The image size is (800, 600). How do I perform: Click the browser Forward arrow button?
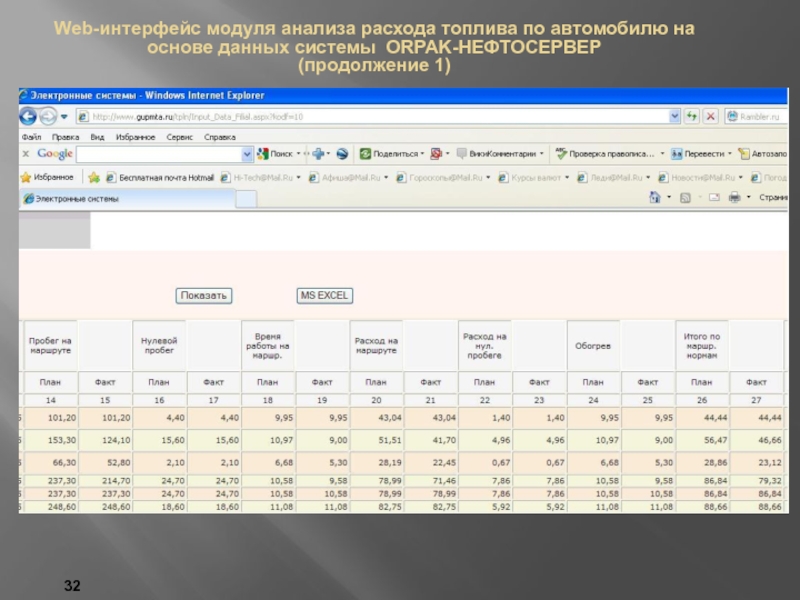coord(49,116)
